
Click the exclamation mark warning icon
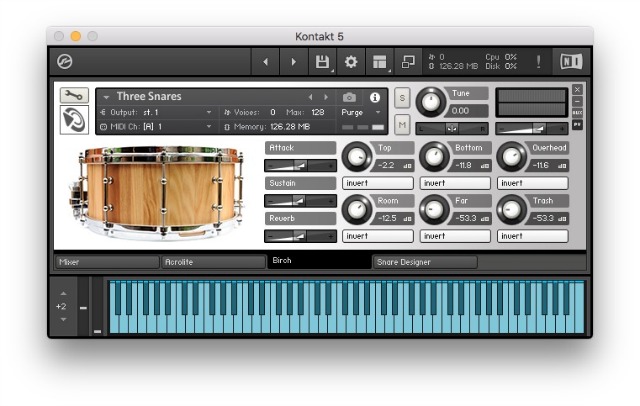538,62
